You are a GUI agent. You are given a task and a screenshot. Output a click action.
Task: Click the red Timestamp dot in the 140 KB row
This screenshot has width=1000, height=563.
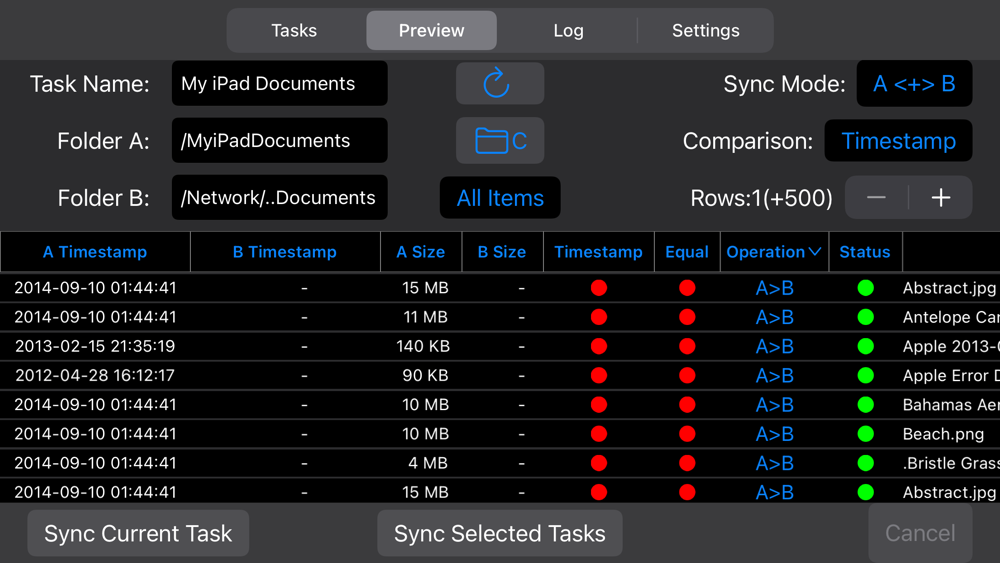(x=599, y=346)
